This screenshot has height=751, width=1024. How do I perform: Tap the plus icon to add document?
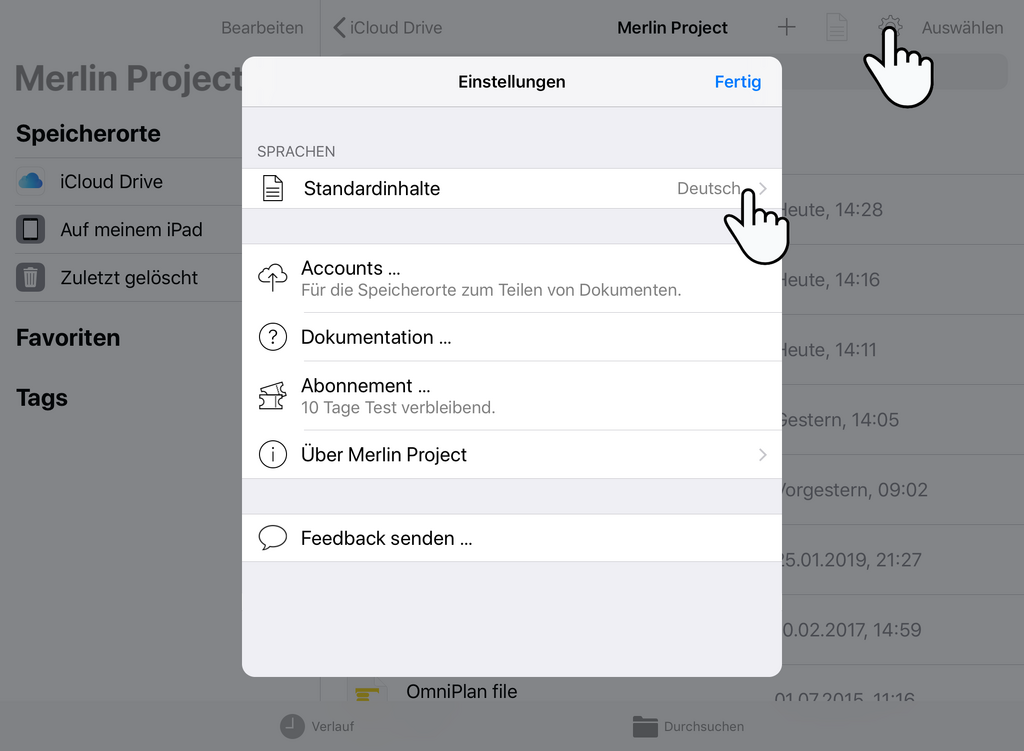(787, 28)
